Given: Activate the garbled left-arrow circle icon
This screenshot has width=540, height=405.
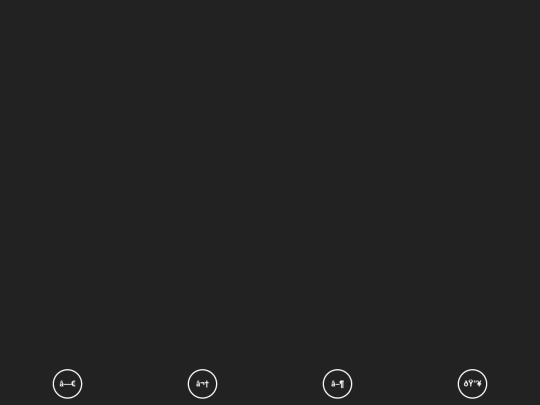Looking at the screenshot, I should tap(68, 384).
